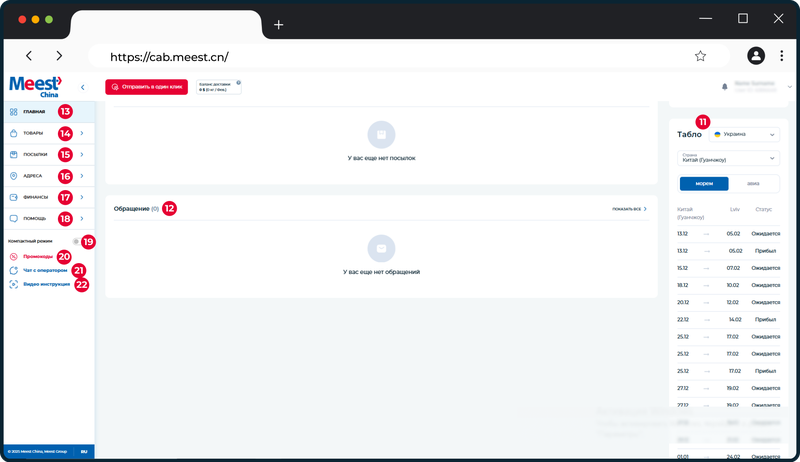This screenshot has height=462, width=800.
Task: Open Чат с оператором chat icon
Action: [x=14, y=270]
